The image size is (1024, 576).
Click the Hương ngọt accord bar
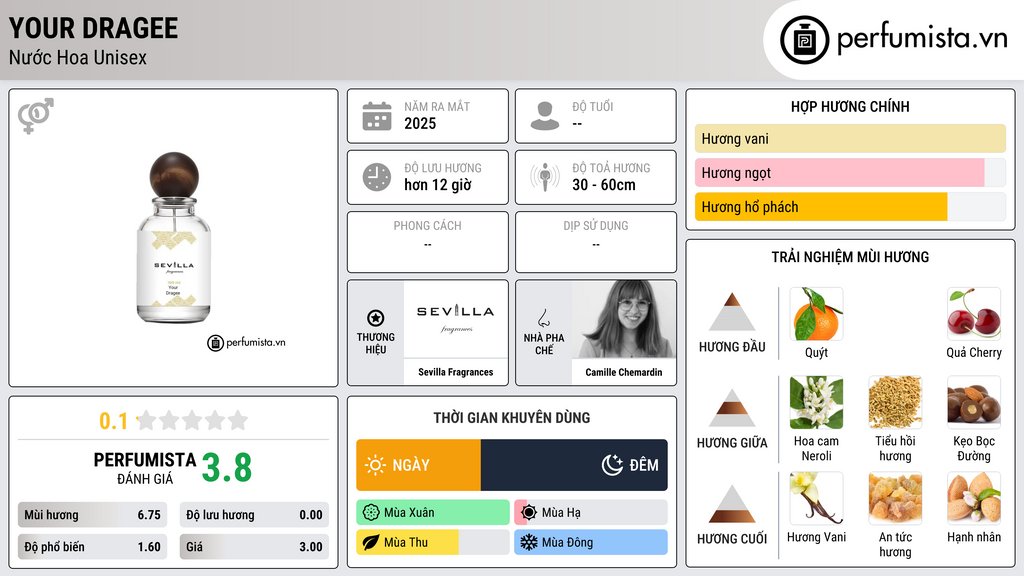(x=850, y=172)
